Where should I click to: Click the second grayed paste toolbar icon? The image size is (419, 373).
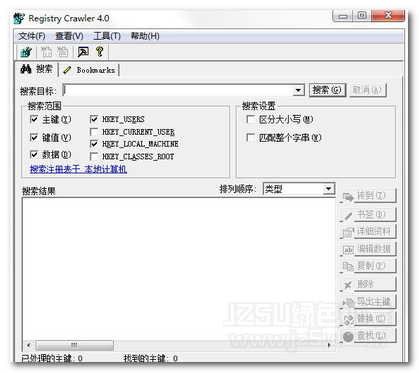pos(62,52)
